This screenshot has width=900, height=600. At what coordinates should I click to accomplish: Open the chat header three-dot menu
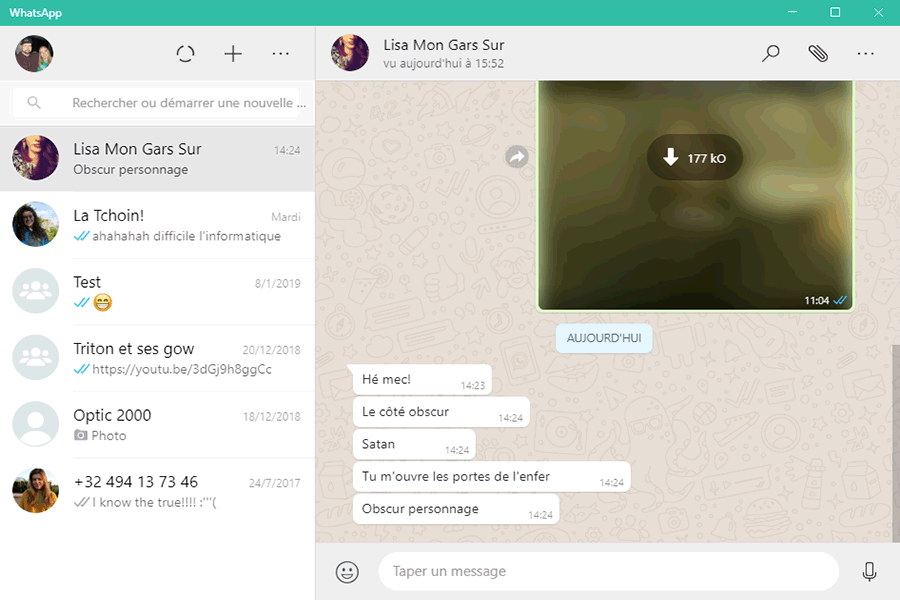pyautogui.click(x=866, y=54)
